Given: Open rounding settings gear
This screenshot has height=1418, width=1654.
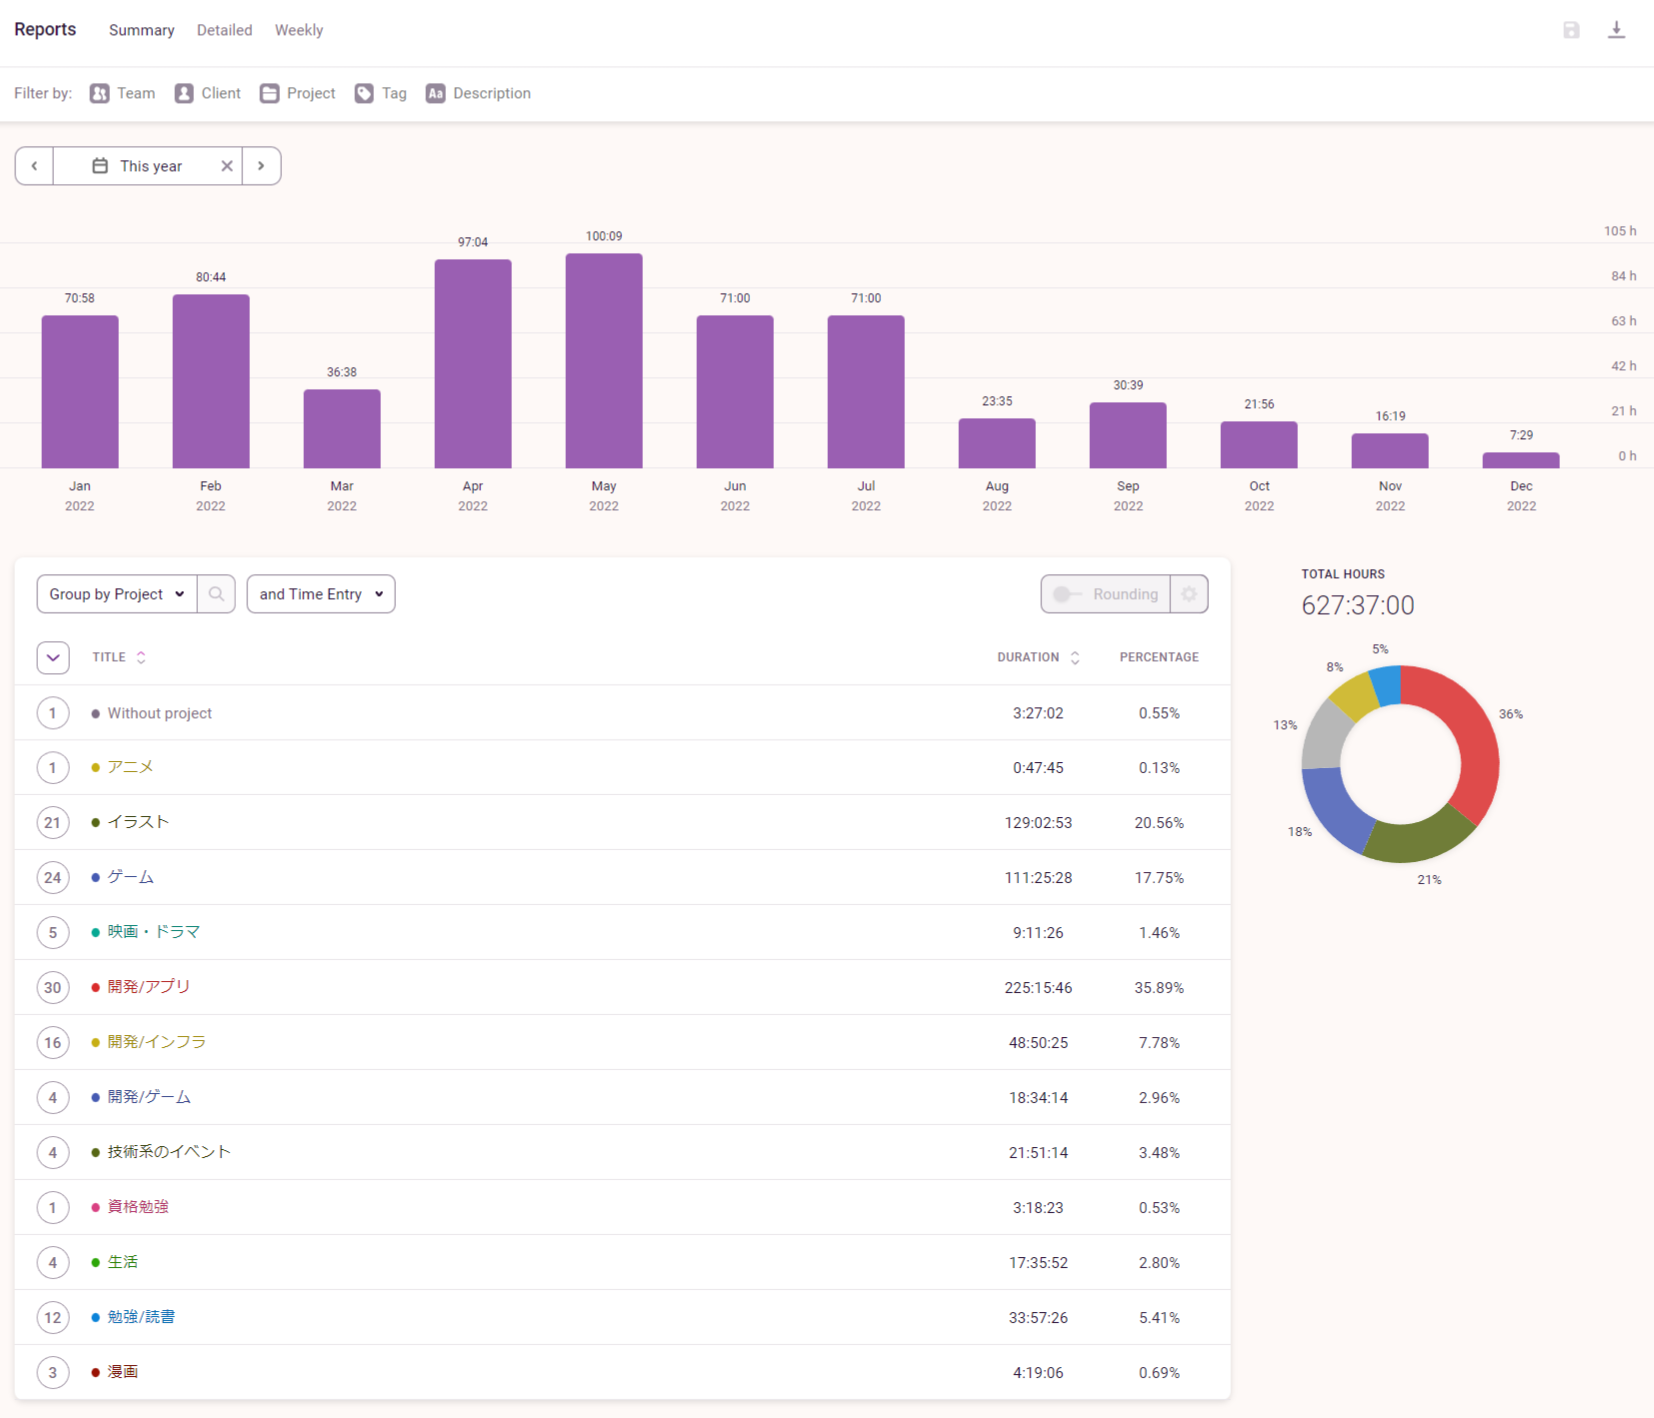Looking at the screenshot, I should click(1189, 594).
